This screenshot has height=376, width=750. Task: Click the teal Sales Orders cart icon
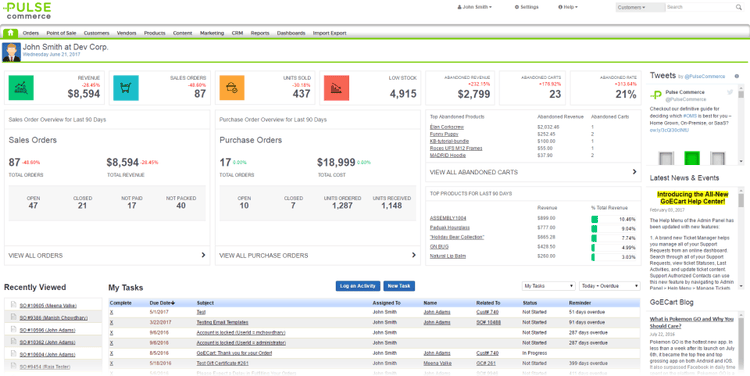126,88
